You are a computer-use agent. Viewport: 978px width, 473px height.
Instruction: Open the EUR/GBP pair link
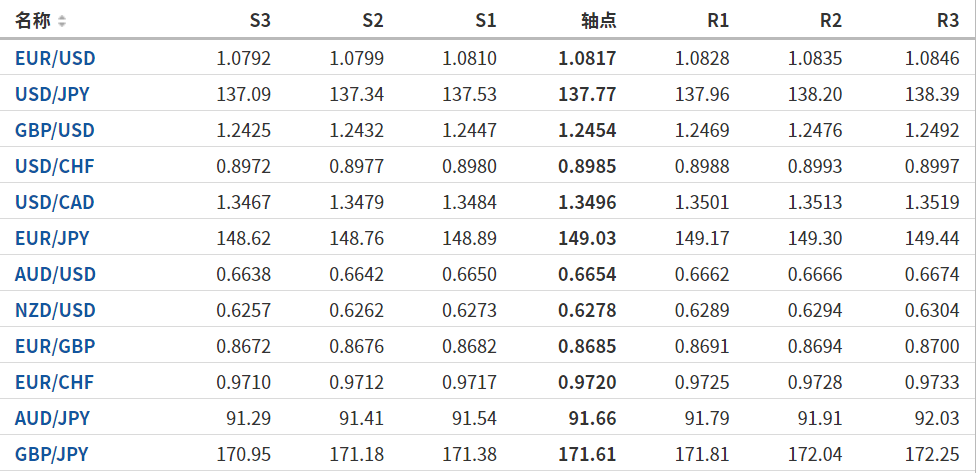(x=55, y=346)
